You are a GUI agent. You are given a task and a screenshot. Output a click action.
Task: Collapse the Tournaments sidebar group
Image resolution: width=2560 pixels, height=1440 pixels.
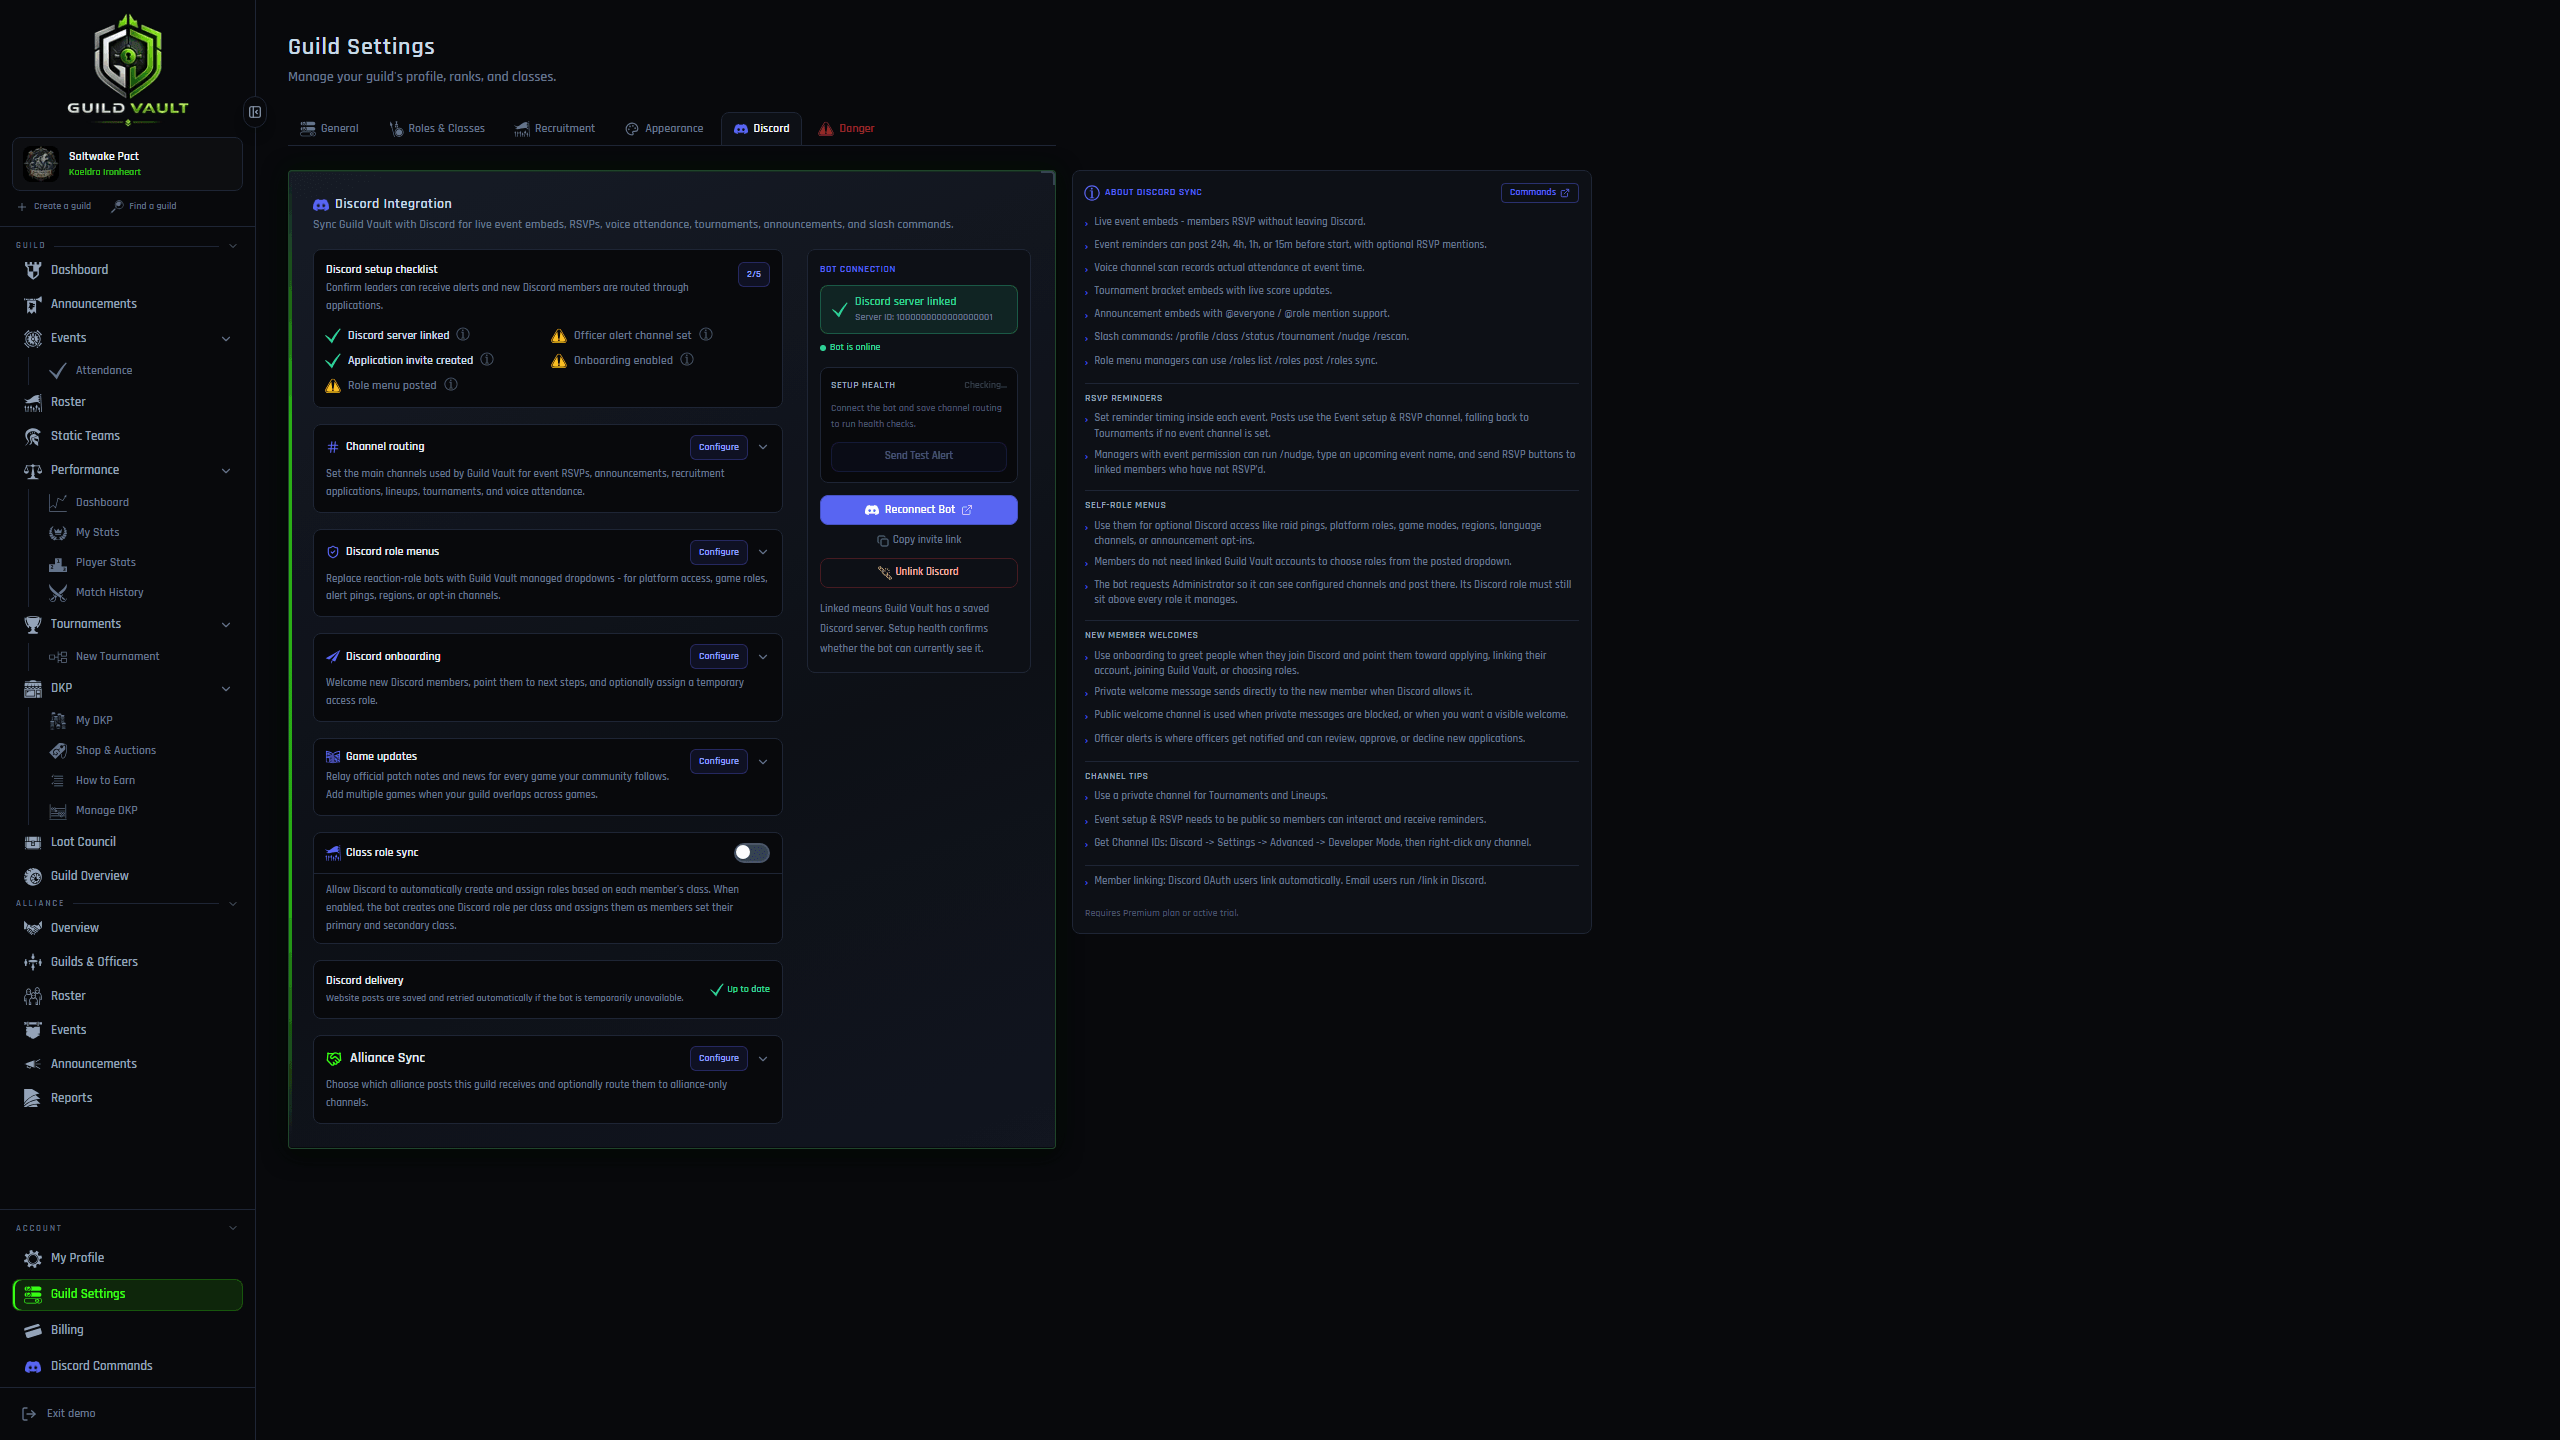pyautogui.click(x=226, y=625)
